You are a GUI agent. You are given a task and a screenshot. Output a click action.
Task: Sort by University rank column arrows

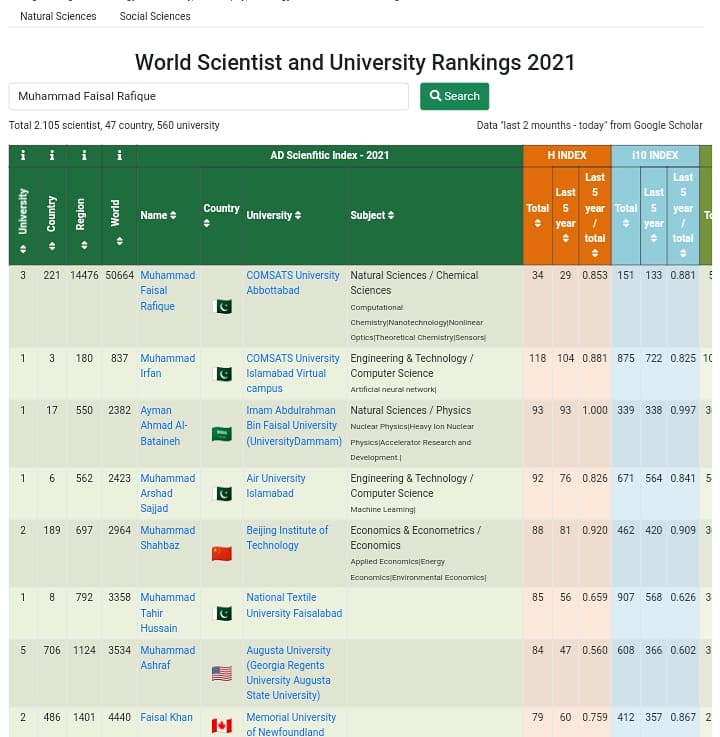coord(23,249)
